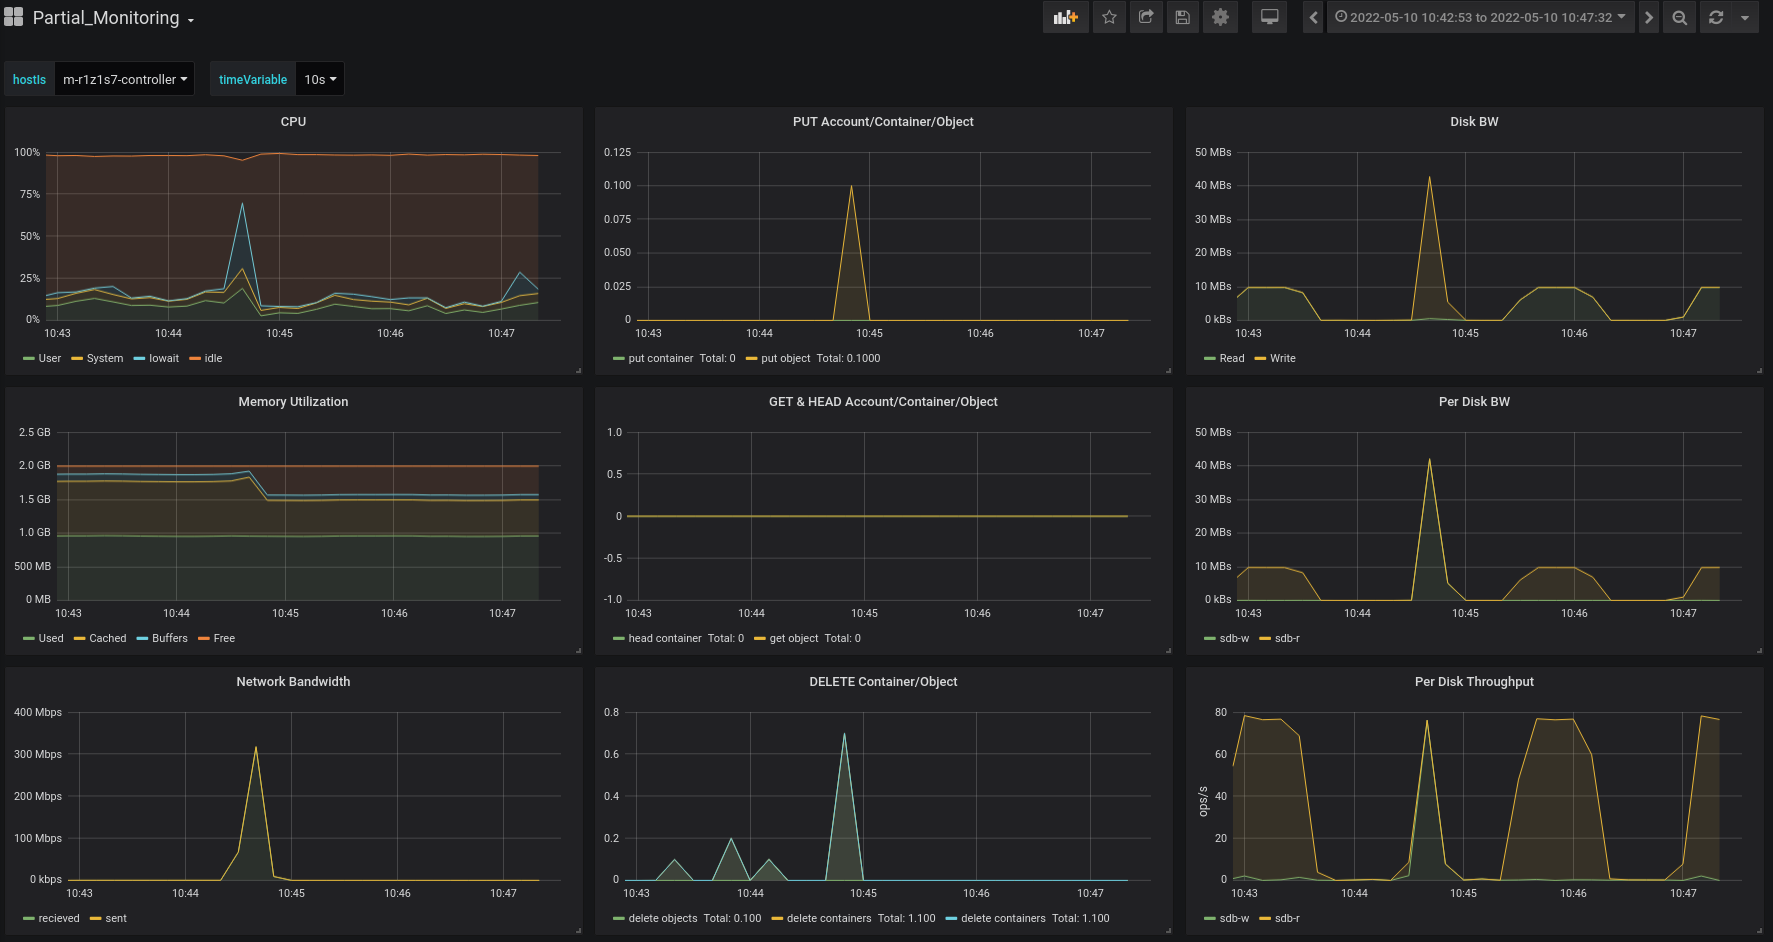Open the refresh interval dropdown arrow
Image resolution: width=1773 pixels, height=942 pixels.
pyautogui.click(x=1745, y=17)
